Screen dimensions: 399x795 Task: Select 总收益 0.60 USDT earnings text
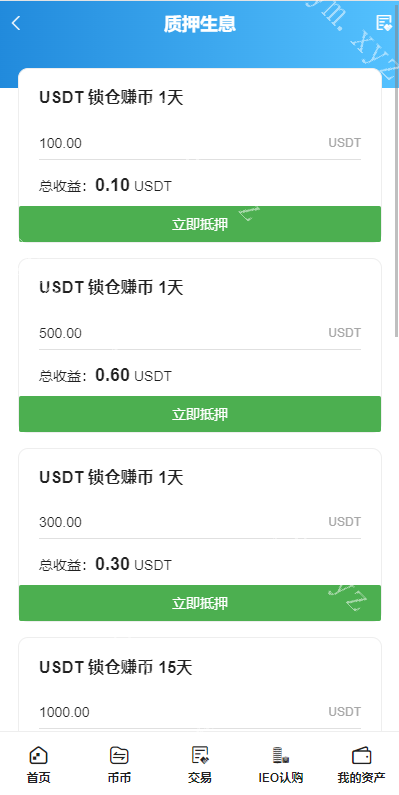pos(105,375)
